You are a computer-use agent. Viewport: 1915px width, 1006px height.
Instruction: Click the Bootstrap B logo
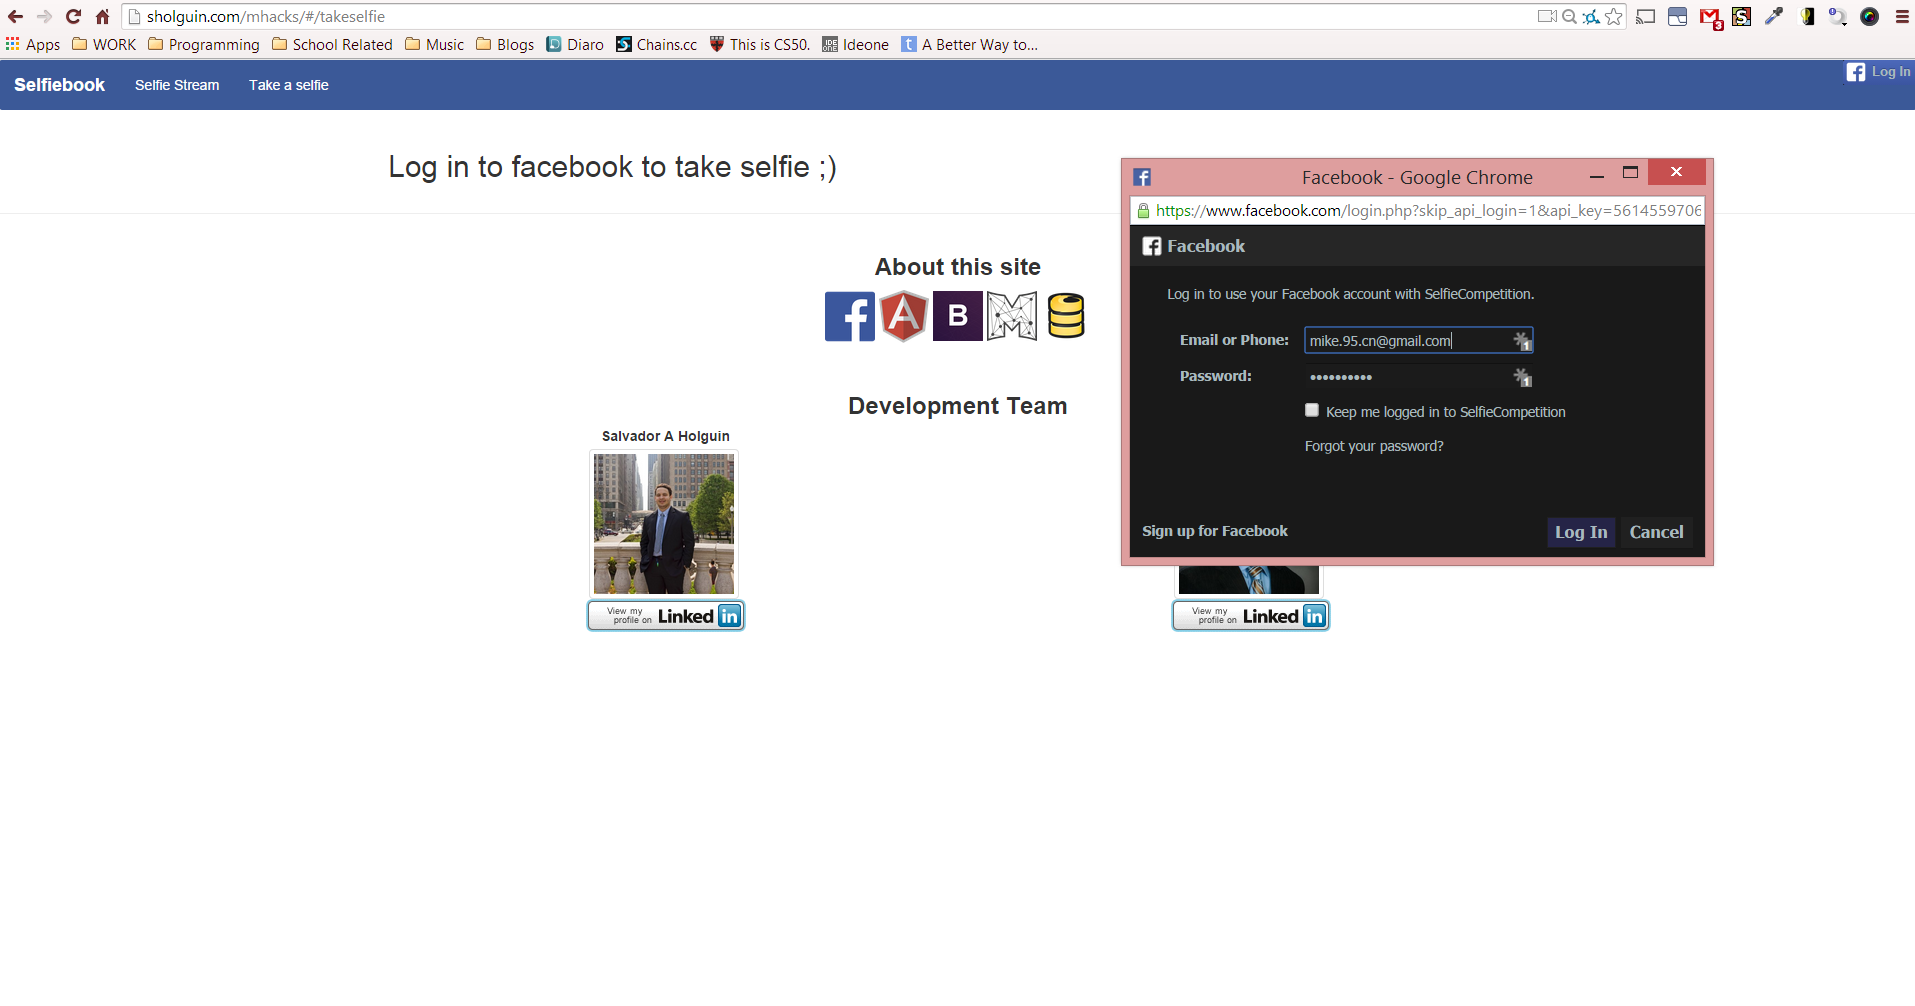pyautogui.click(x=958, y=316)
